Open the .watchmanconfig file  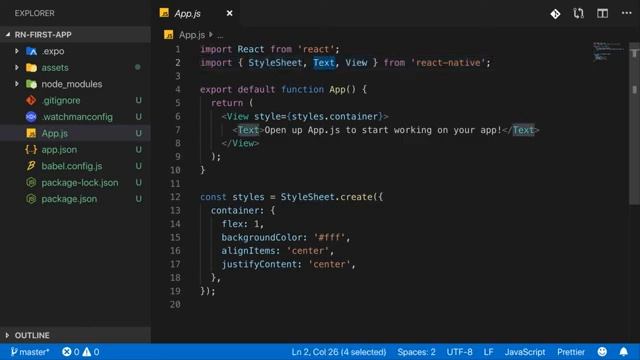coord(77,117)
